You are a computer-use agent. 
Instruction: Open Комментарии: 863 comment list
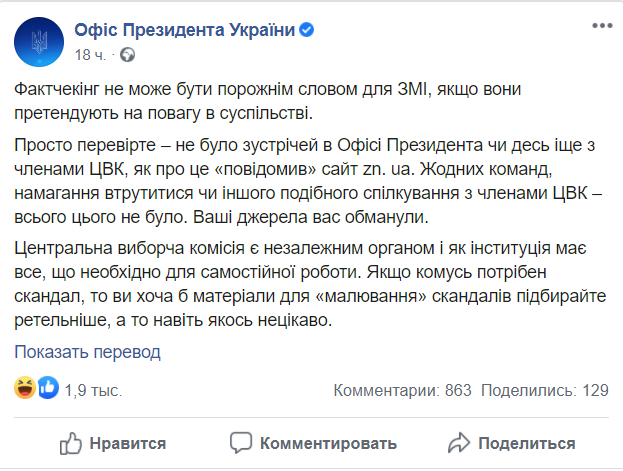click(402, 390)
